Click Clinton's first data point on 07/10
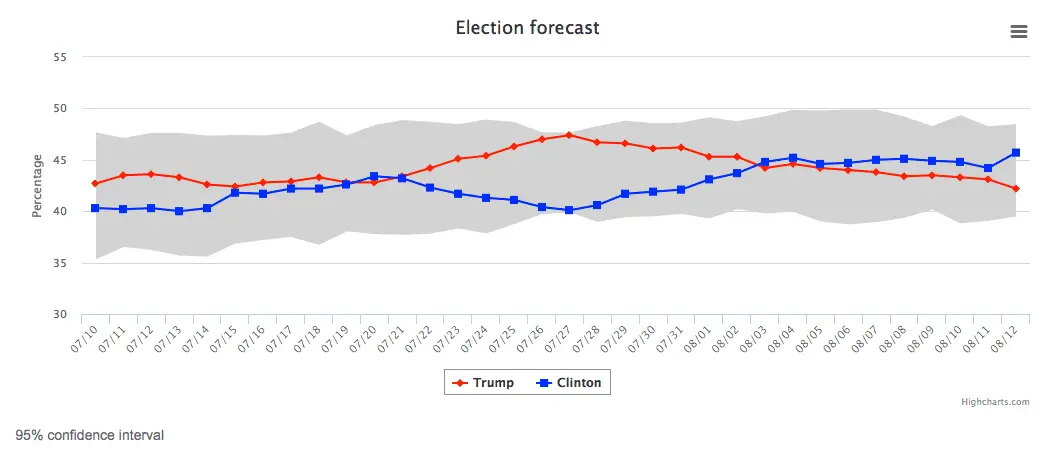Image resolution: width=1045 pixels, height=455 pixels. (x=95, y=208)
